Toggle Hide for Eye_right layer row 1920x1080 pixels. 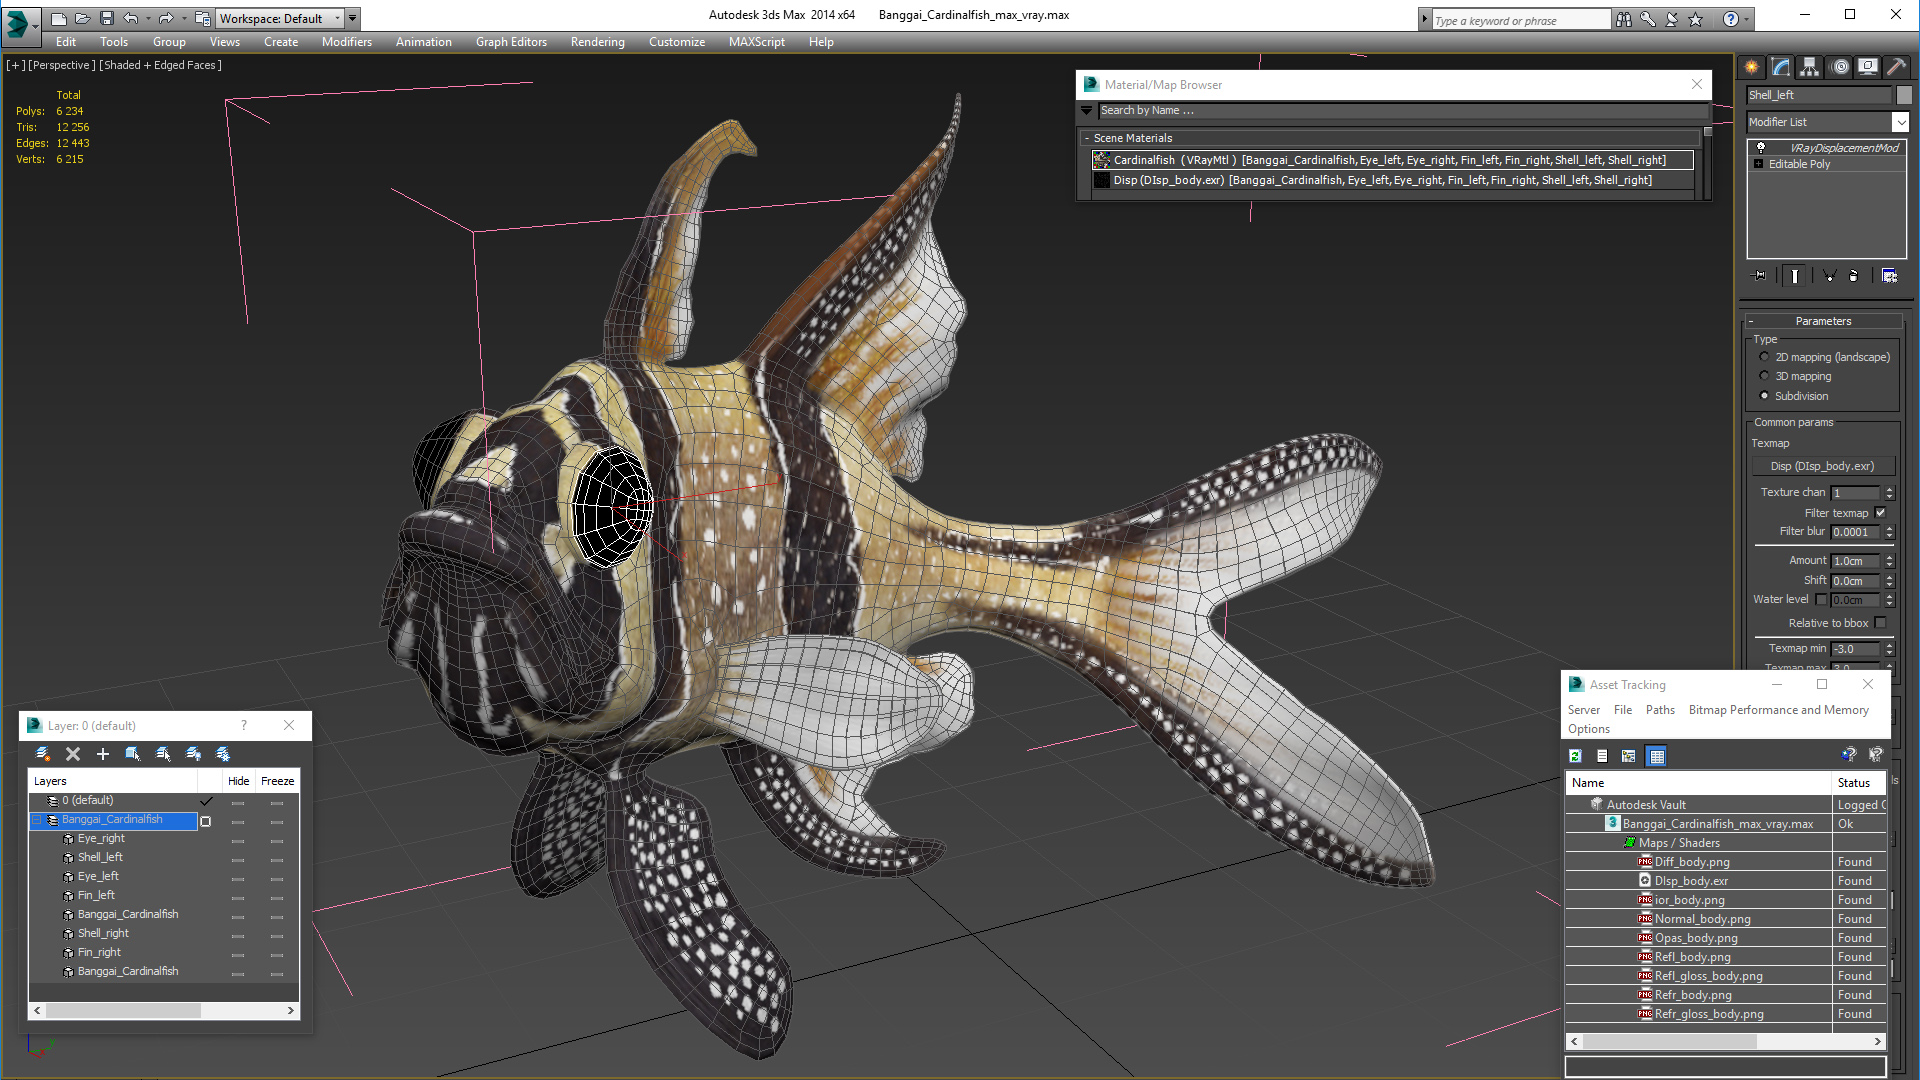tap(238, 840)
